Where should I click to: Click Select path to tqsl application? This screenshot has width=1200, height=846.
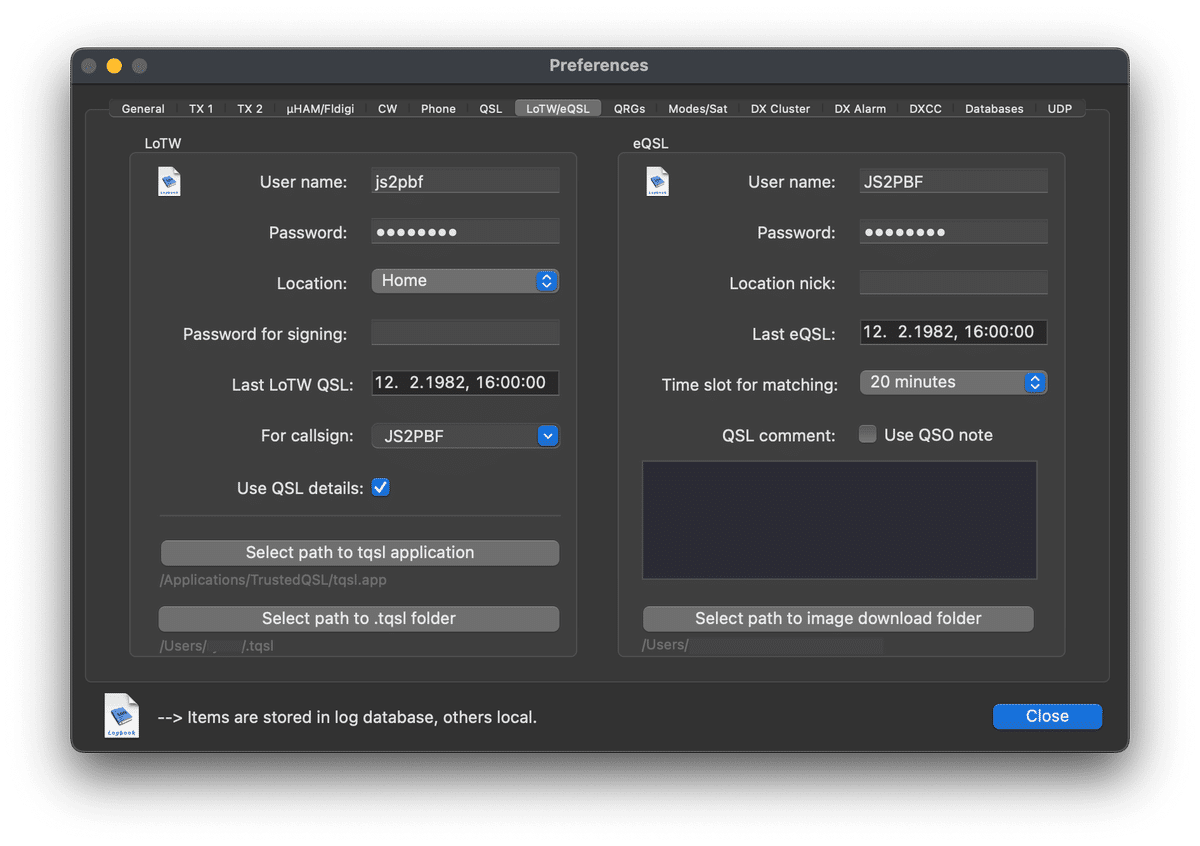pyautogui.click(x=360, y=553)
